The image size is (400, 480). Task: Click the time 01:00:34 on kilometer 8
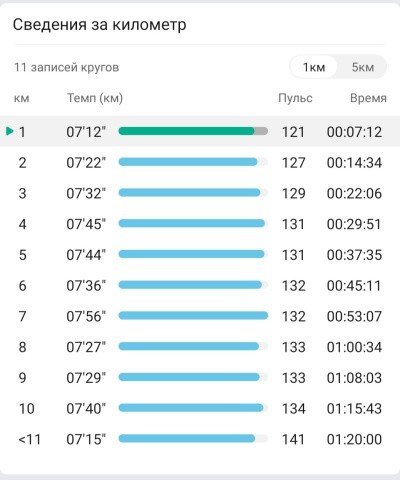click(354, 347)
